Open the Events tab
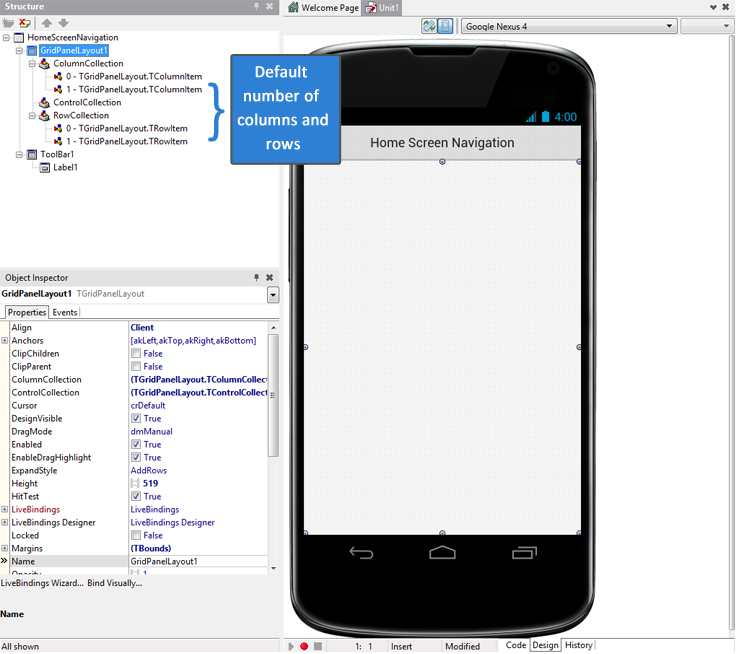Viewport: 738px width, 654px height. click(x=65, y=312)
